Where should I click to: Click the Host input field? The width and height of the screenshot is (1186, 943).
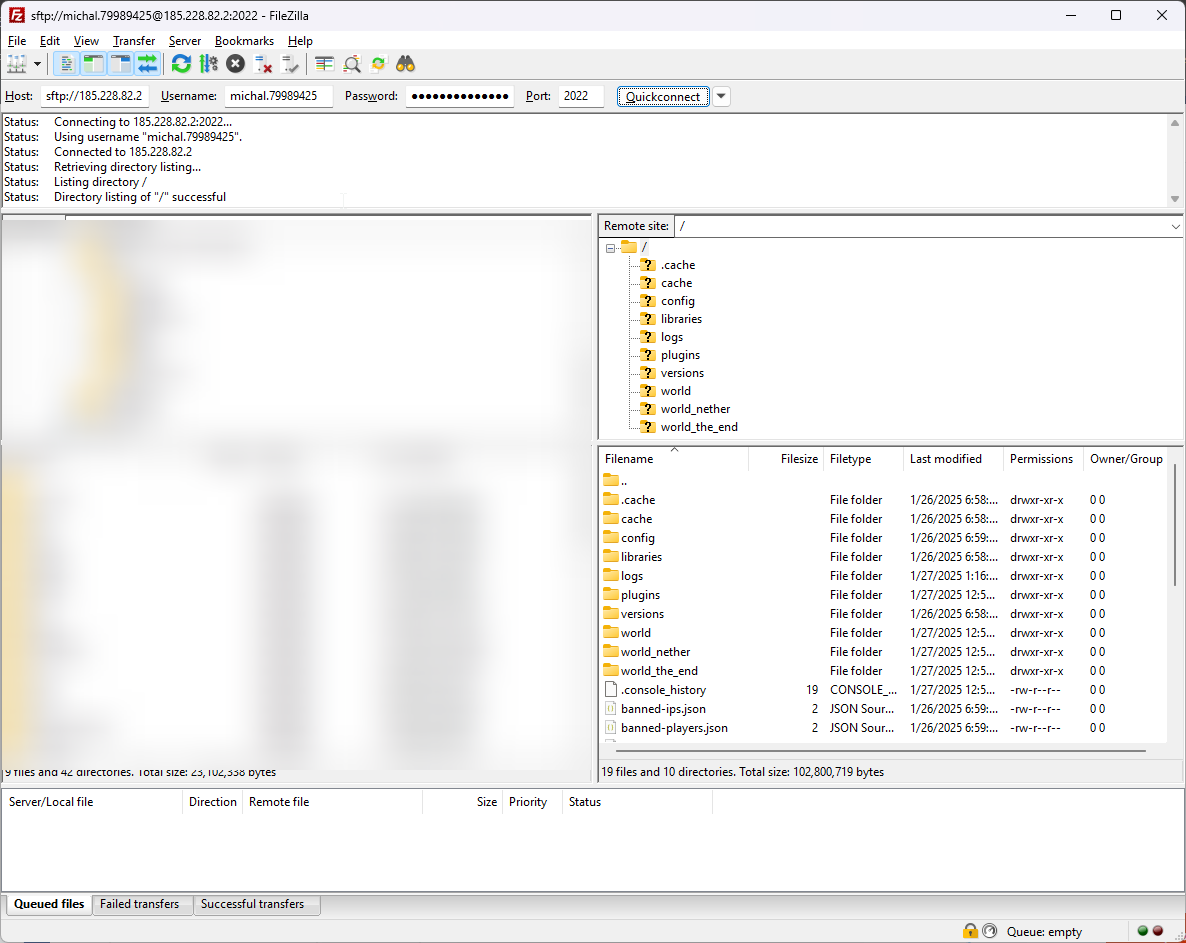point(95,96)
